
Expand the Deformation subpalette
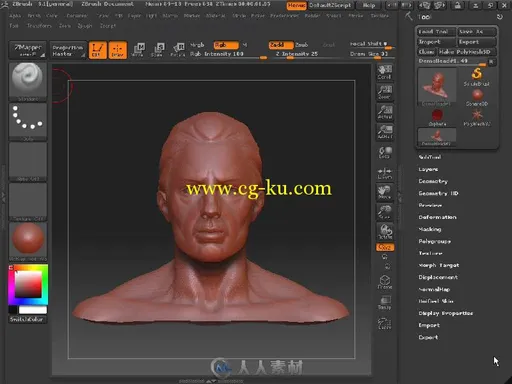coord(437,217)
